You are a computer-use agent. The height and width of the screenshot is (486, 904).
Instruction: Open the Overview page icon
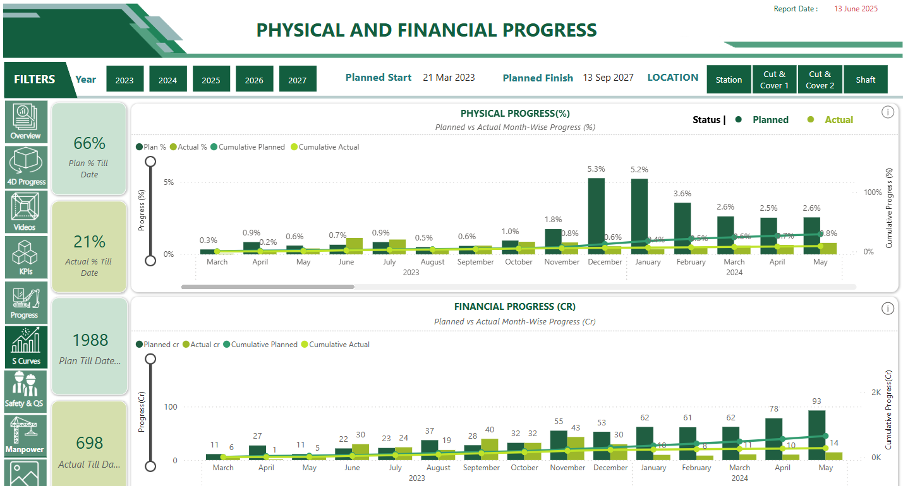coord(25,121)
